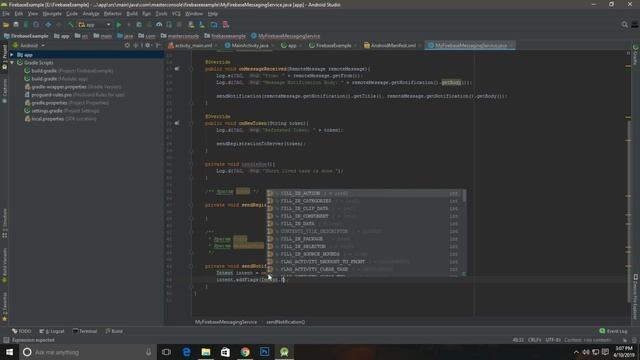The width and height of the screenshot is (640, 360).
Task: Click the scroll-from-source target icon
Action: [127, 45]
